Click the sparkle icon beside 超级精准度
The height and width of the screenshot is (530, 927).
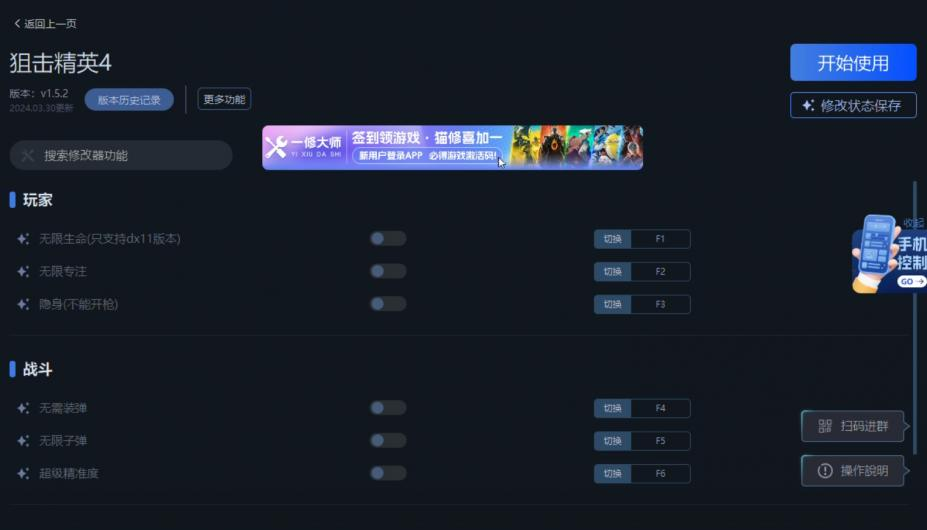click(23, 473)
